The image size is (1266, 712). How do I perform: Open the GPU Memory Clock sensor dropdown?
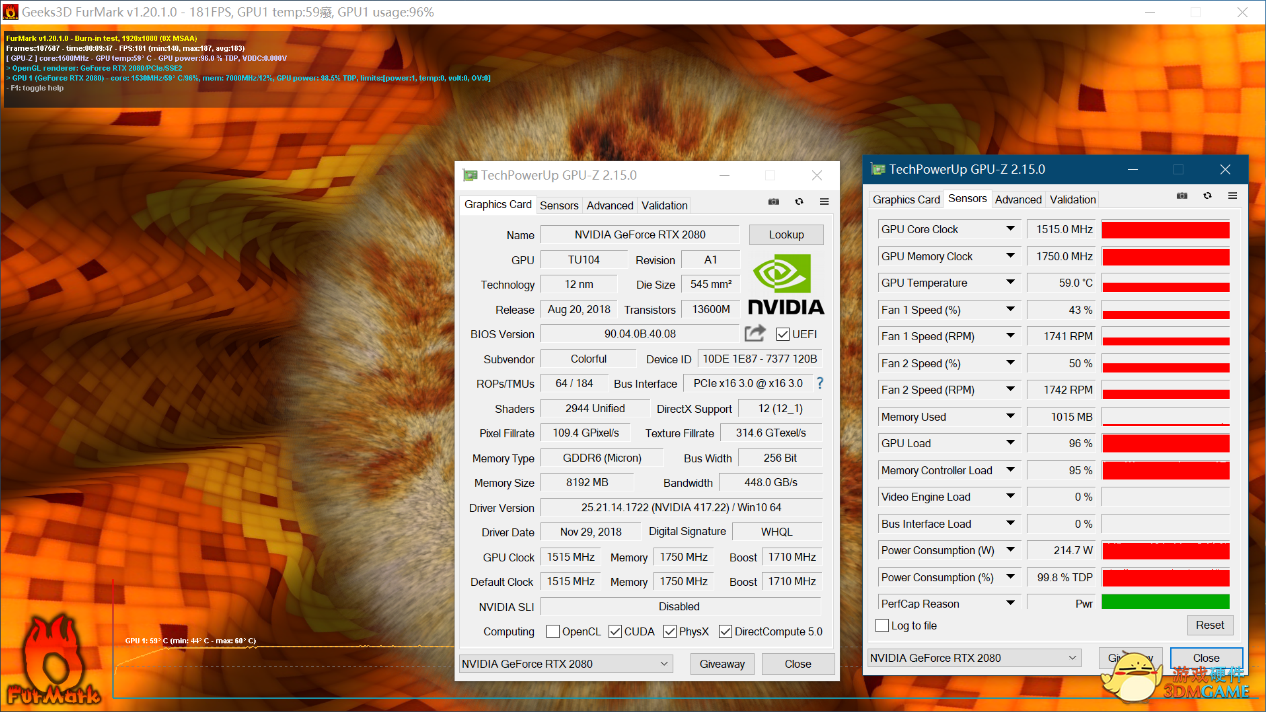(x=1011, y=256)
